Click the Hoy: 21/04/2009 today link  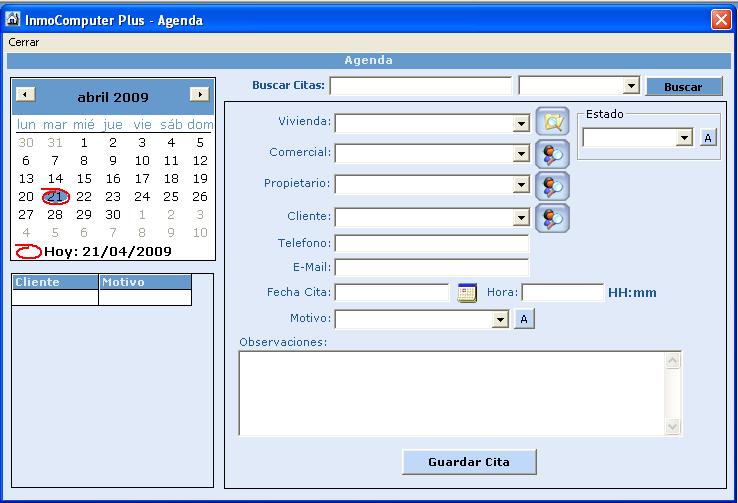coord(108,252)
